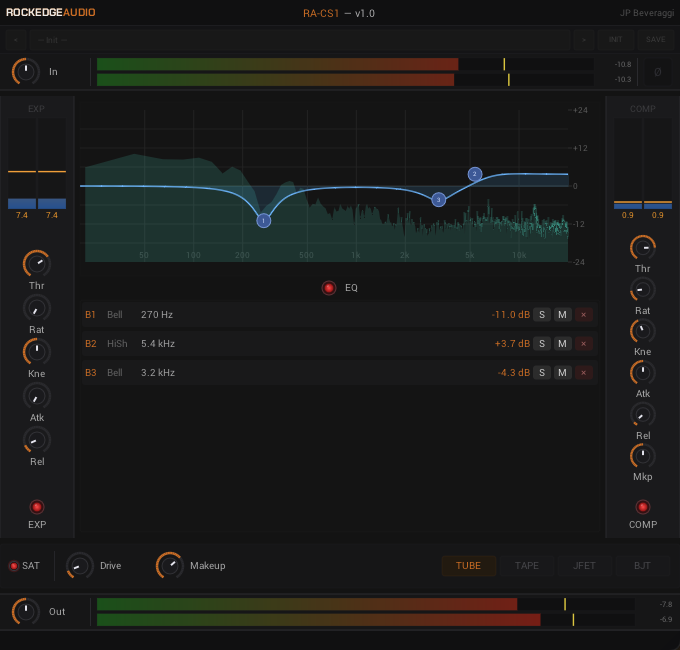Remove band B1 with its X button
Screen dimensions: 680x650
[x=584, y=315]
